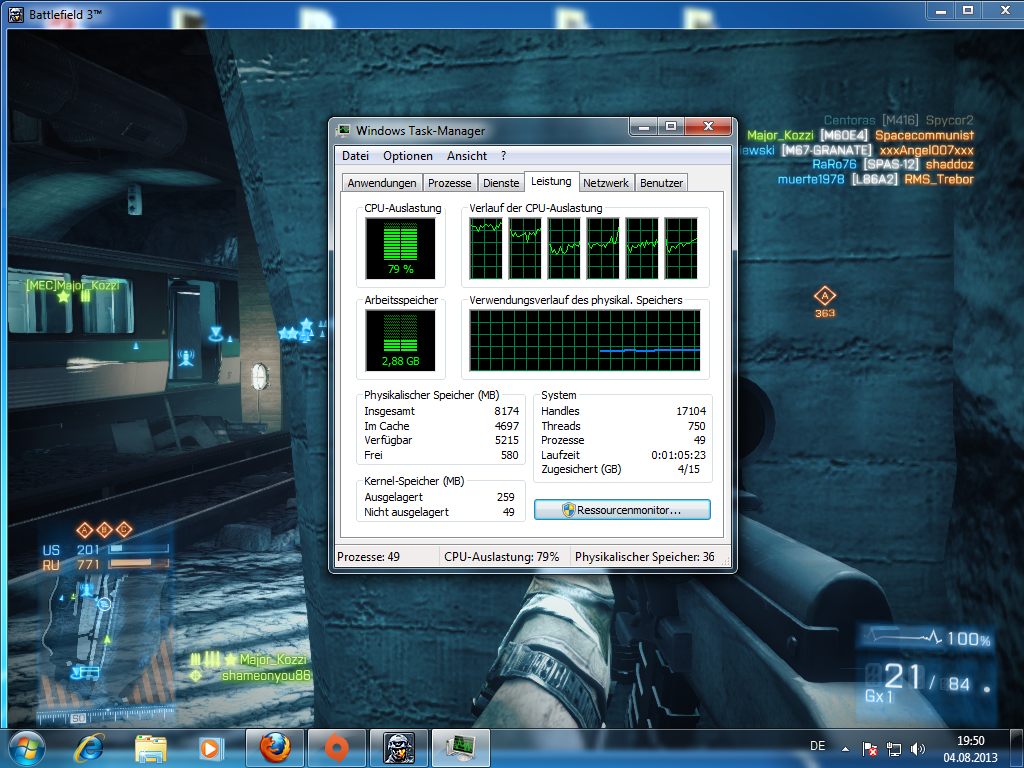Open the ? help menu
This screenshot has width=1024, height=768.
click(x=504, y=156)
